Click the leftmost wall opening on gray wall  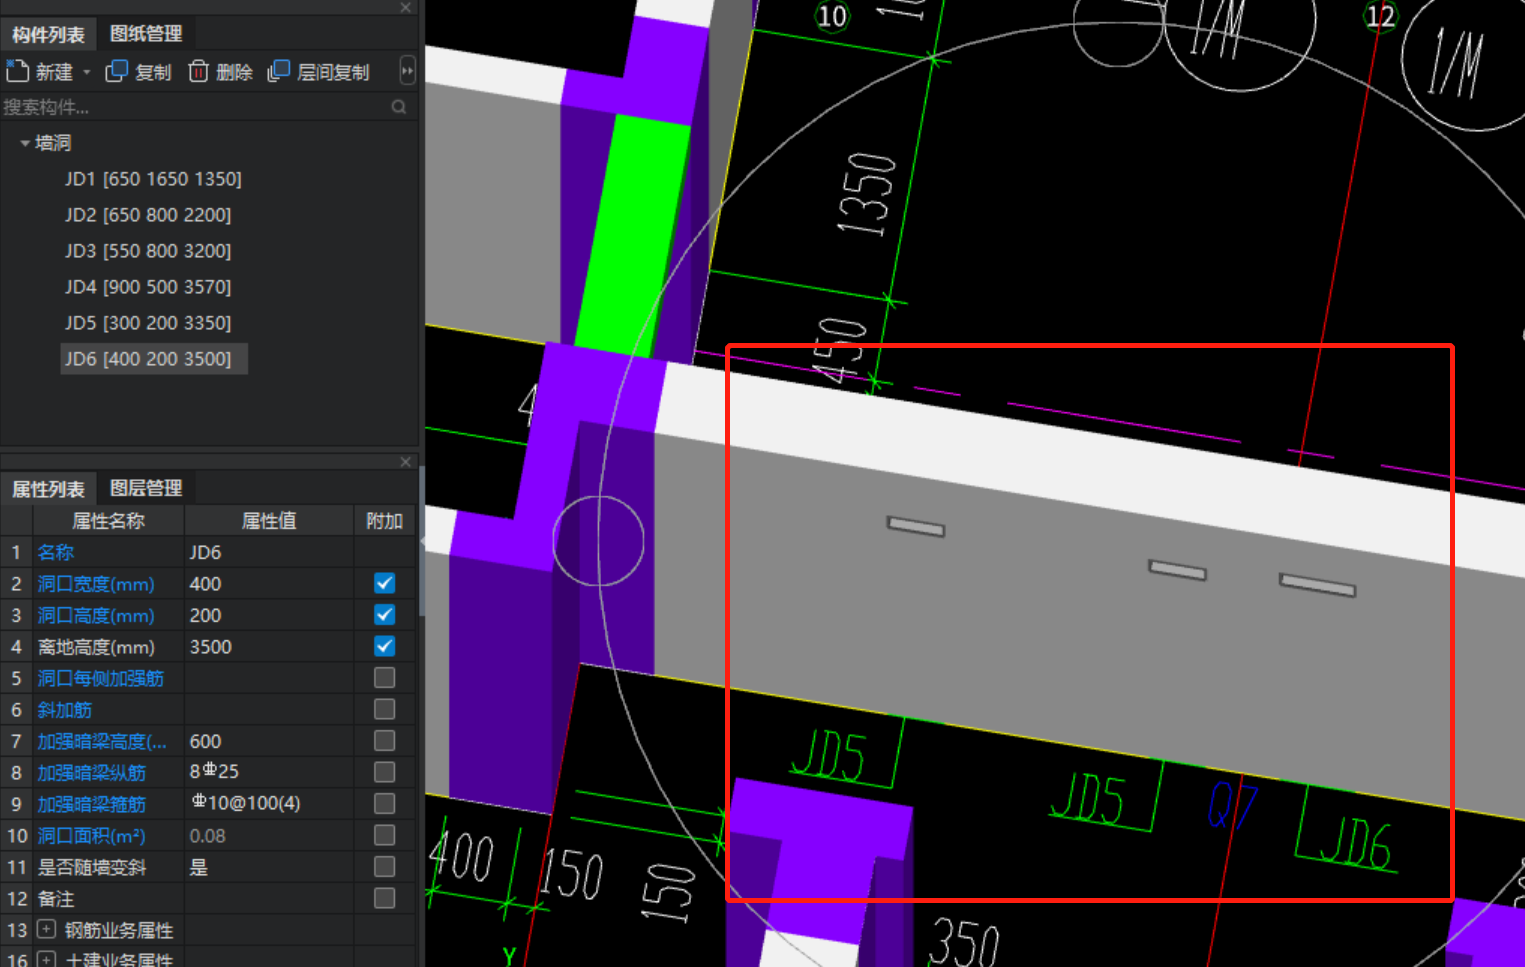click(x=916, y=526)
